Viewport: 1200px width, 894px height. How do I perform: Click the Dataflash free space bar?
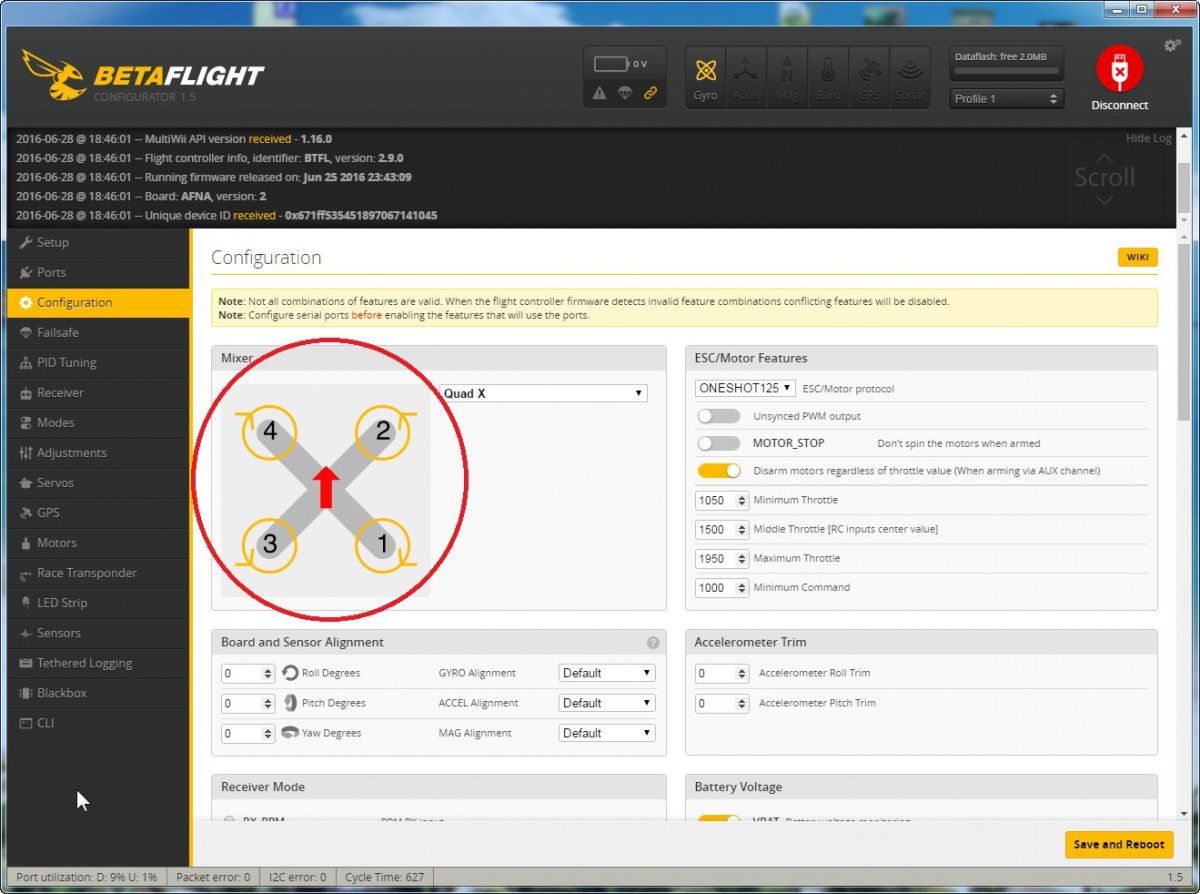[1006, 71]
